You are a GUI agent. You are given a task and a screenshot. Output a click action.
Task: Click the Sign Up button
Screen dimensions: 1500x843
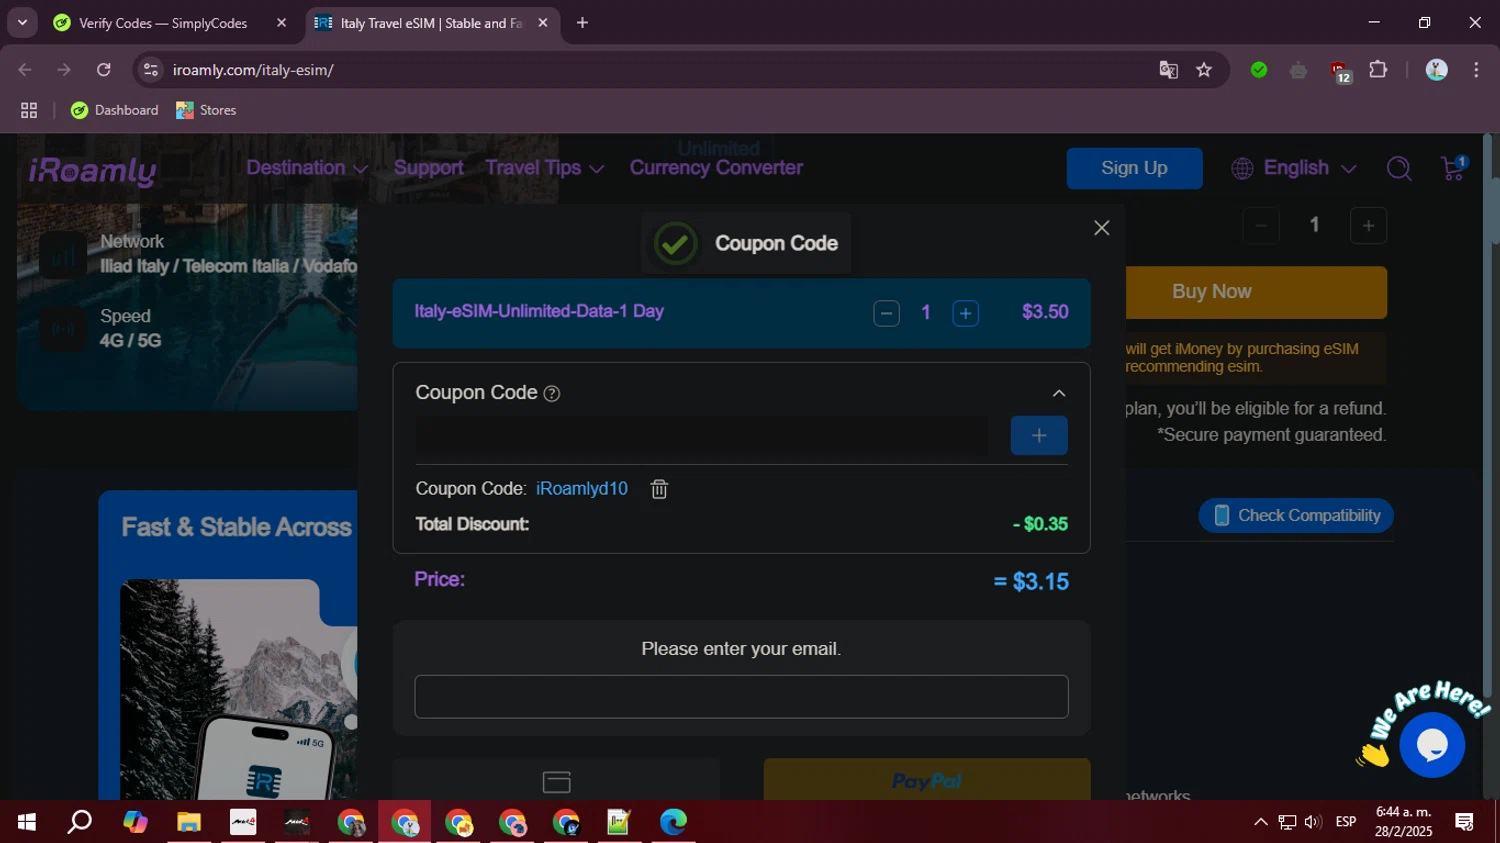1134,168
